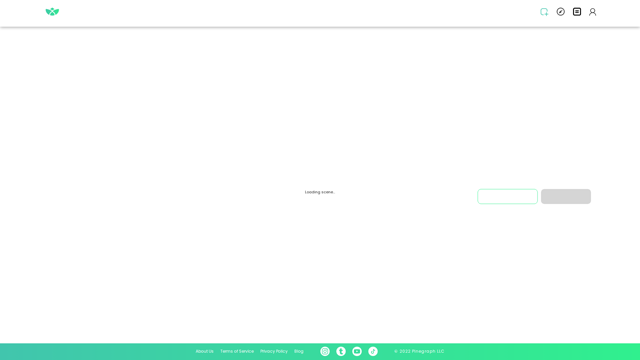Open the Terms of Service link

point(237,351)
